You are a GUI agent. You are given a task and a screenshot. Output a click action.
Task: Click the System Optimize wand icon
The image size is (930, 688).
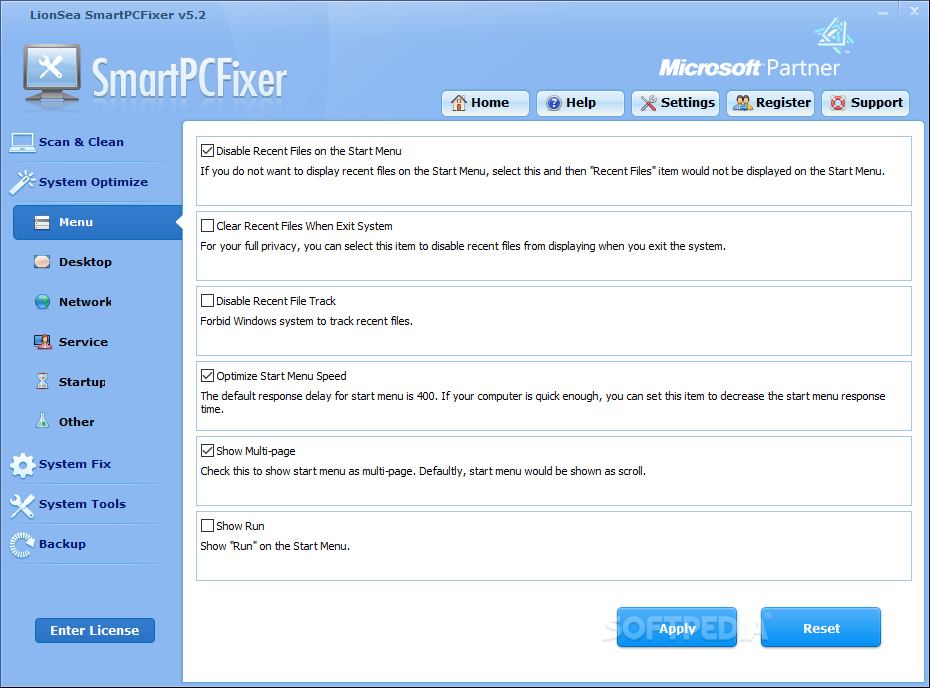(x=23, y=182)
